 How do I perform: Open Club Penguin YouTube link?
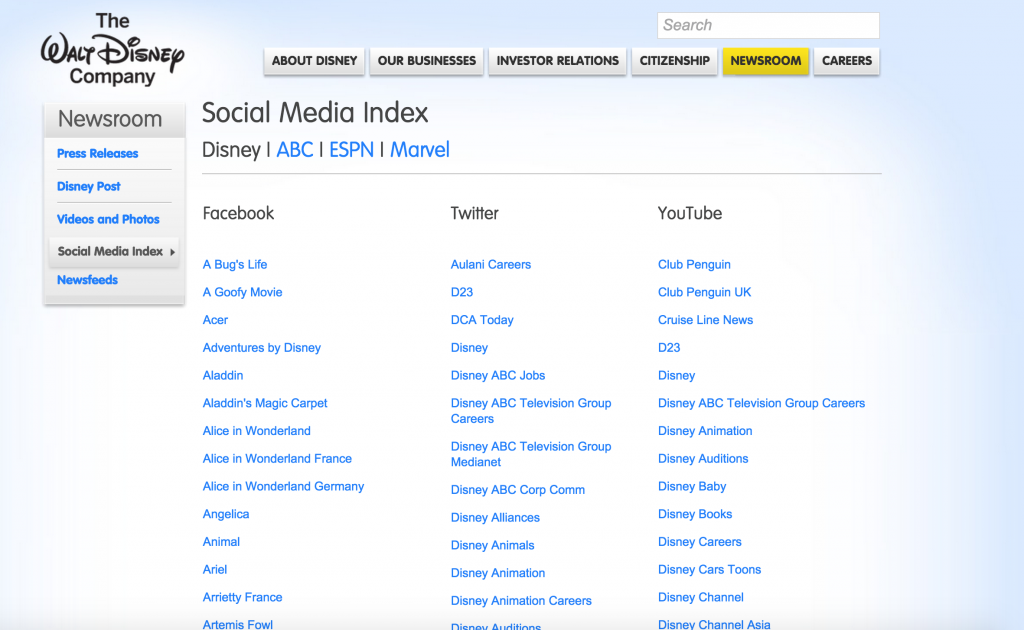point(694,264)
